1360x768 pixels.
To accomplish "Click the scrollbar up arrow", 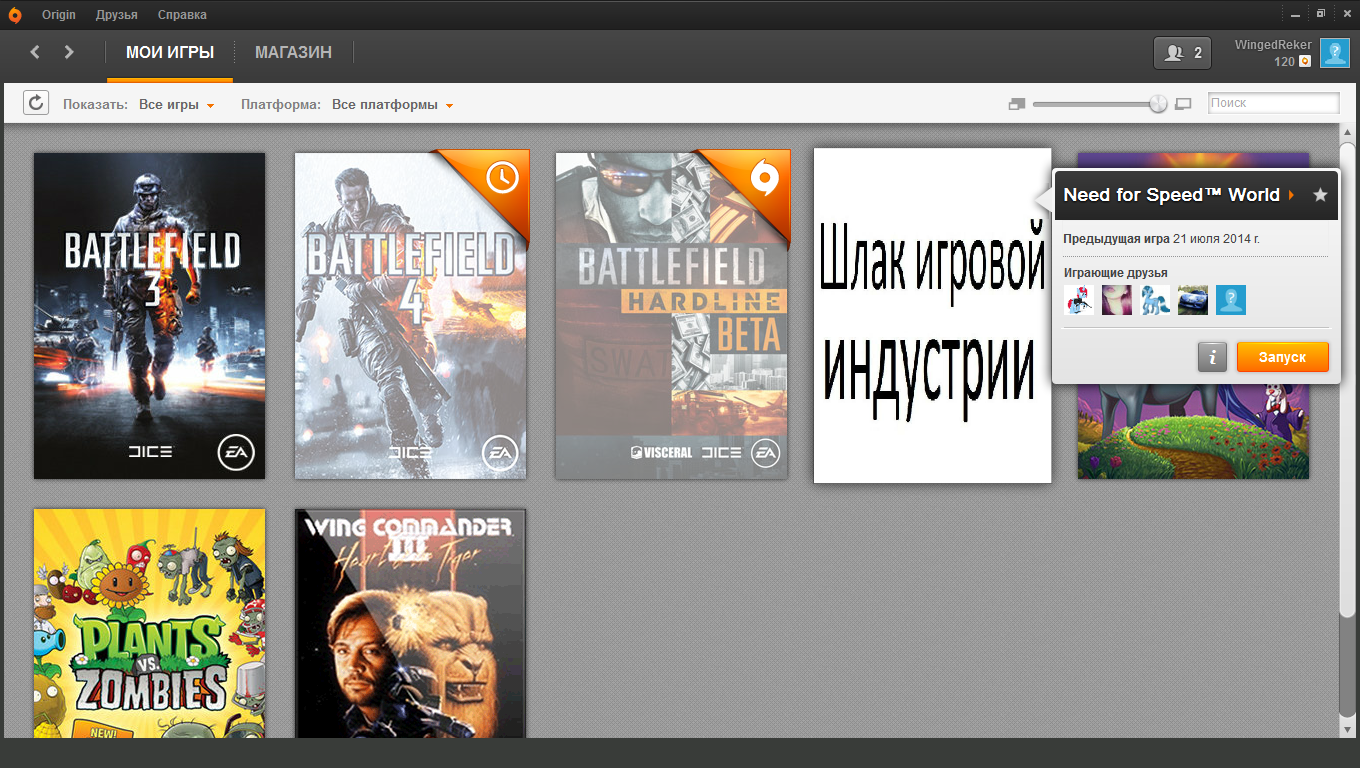I will [1347, 132].
